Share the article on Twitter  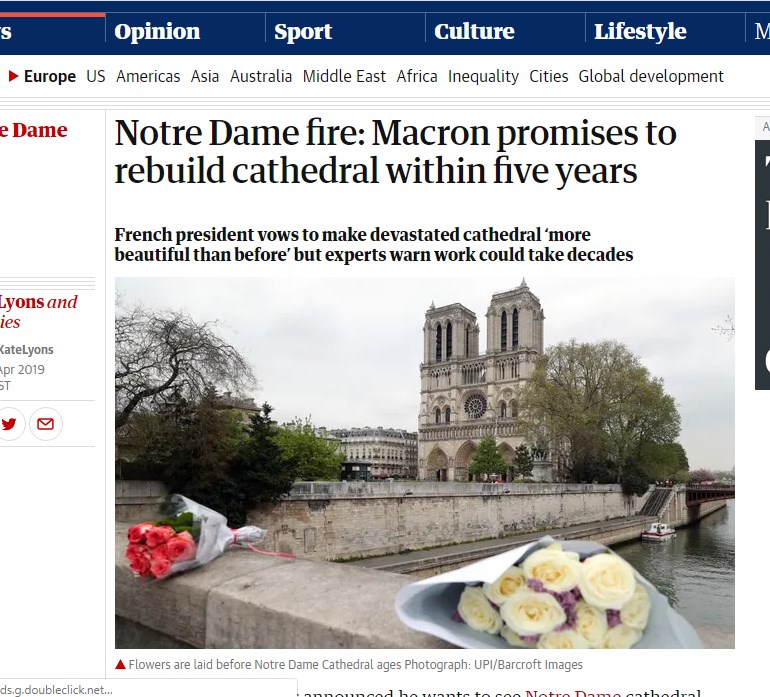(x=9, y=424)
